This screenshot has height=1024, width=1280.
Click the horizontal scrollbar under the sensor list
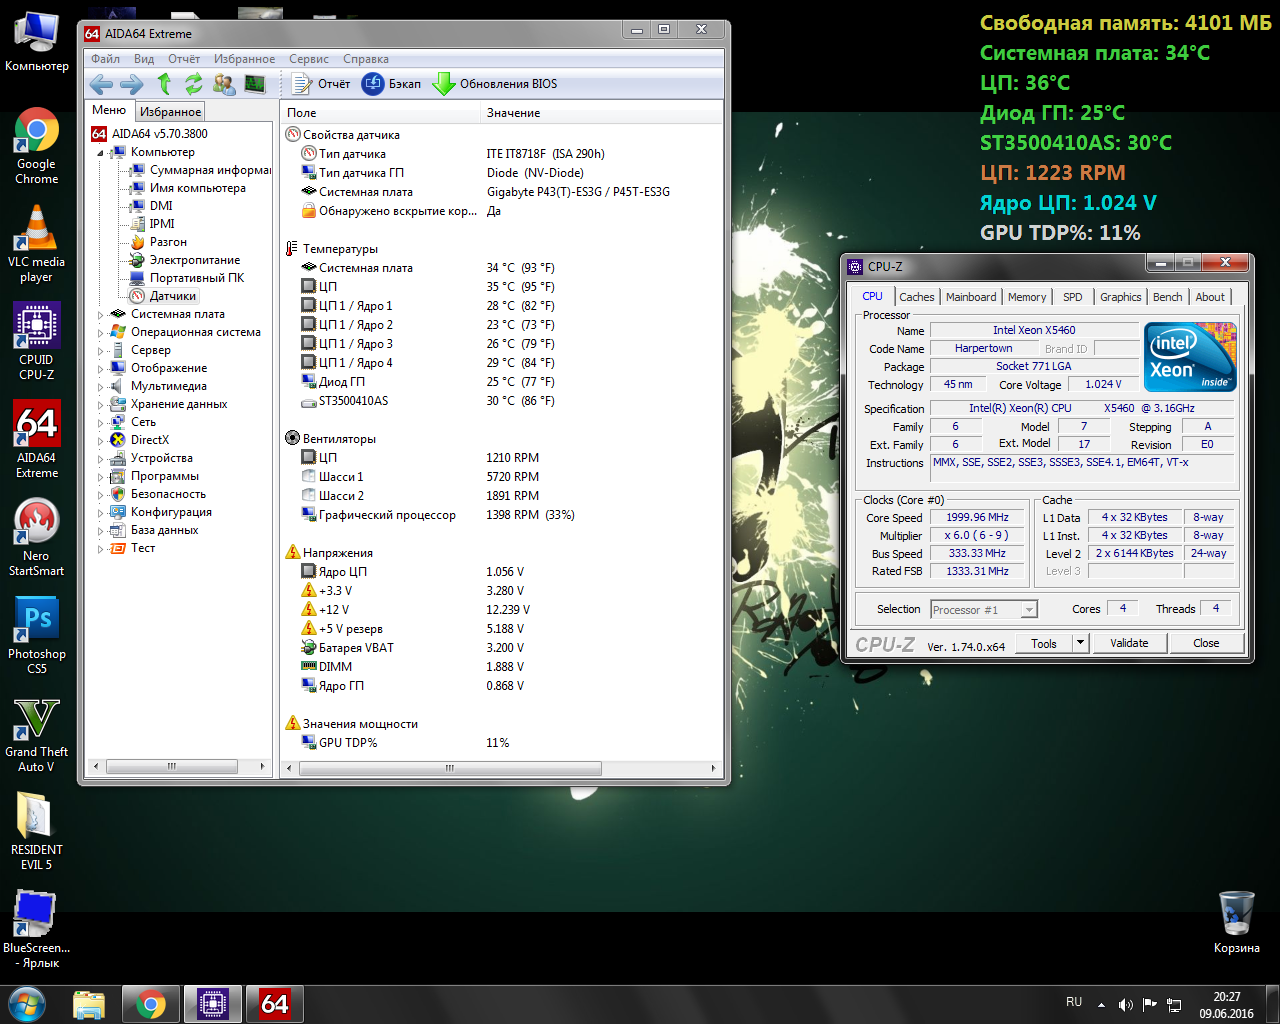click(x=450, y=768)
